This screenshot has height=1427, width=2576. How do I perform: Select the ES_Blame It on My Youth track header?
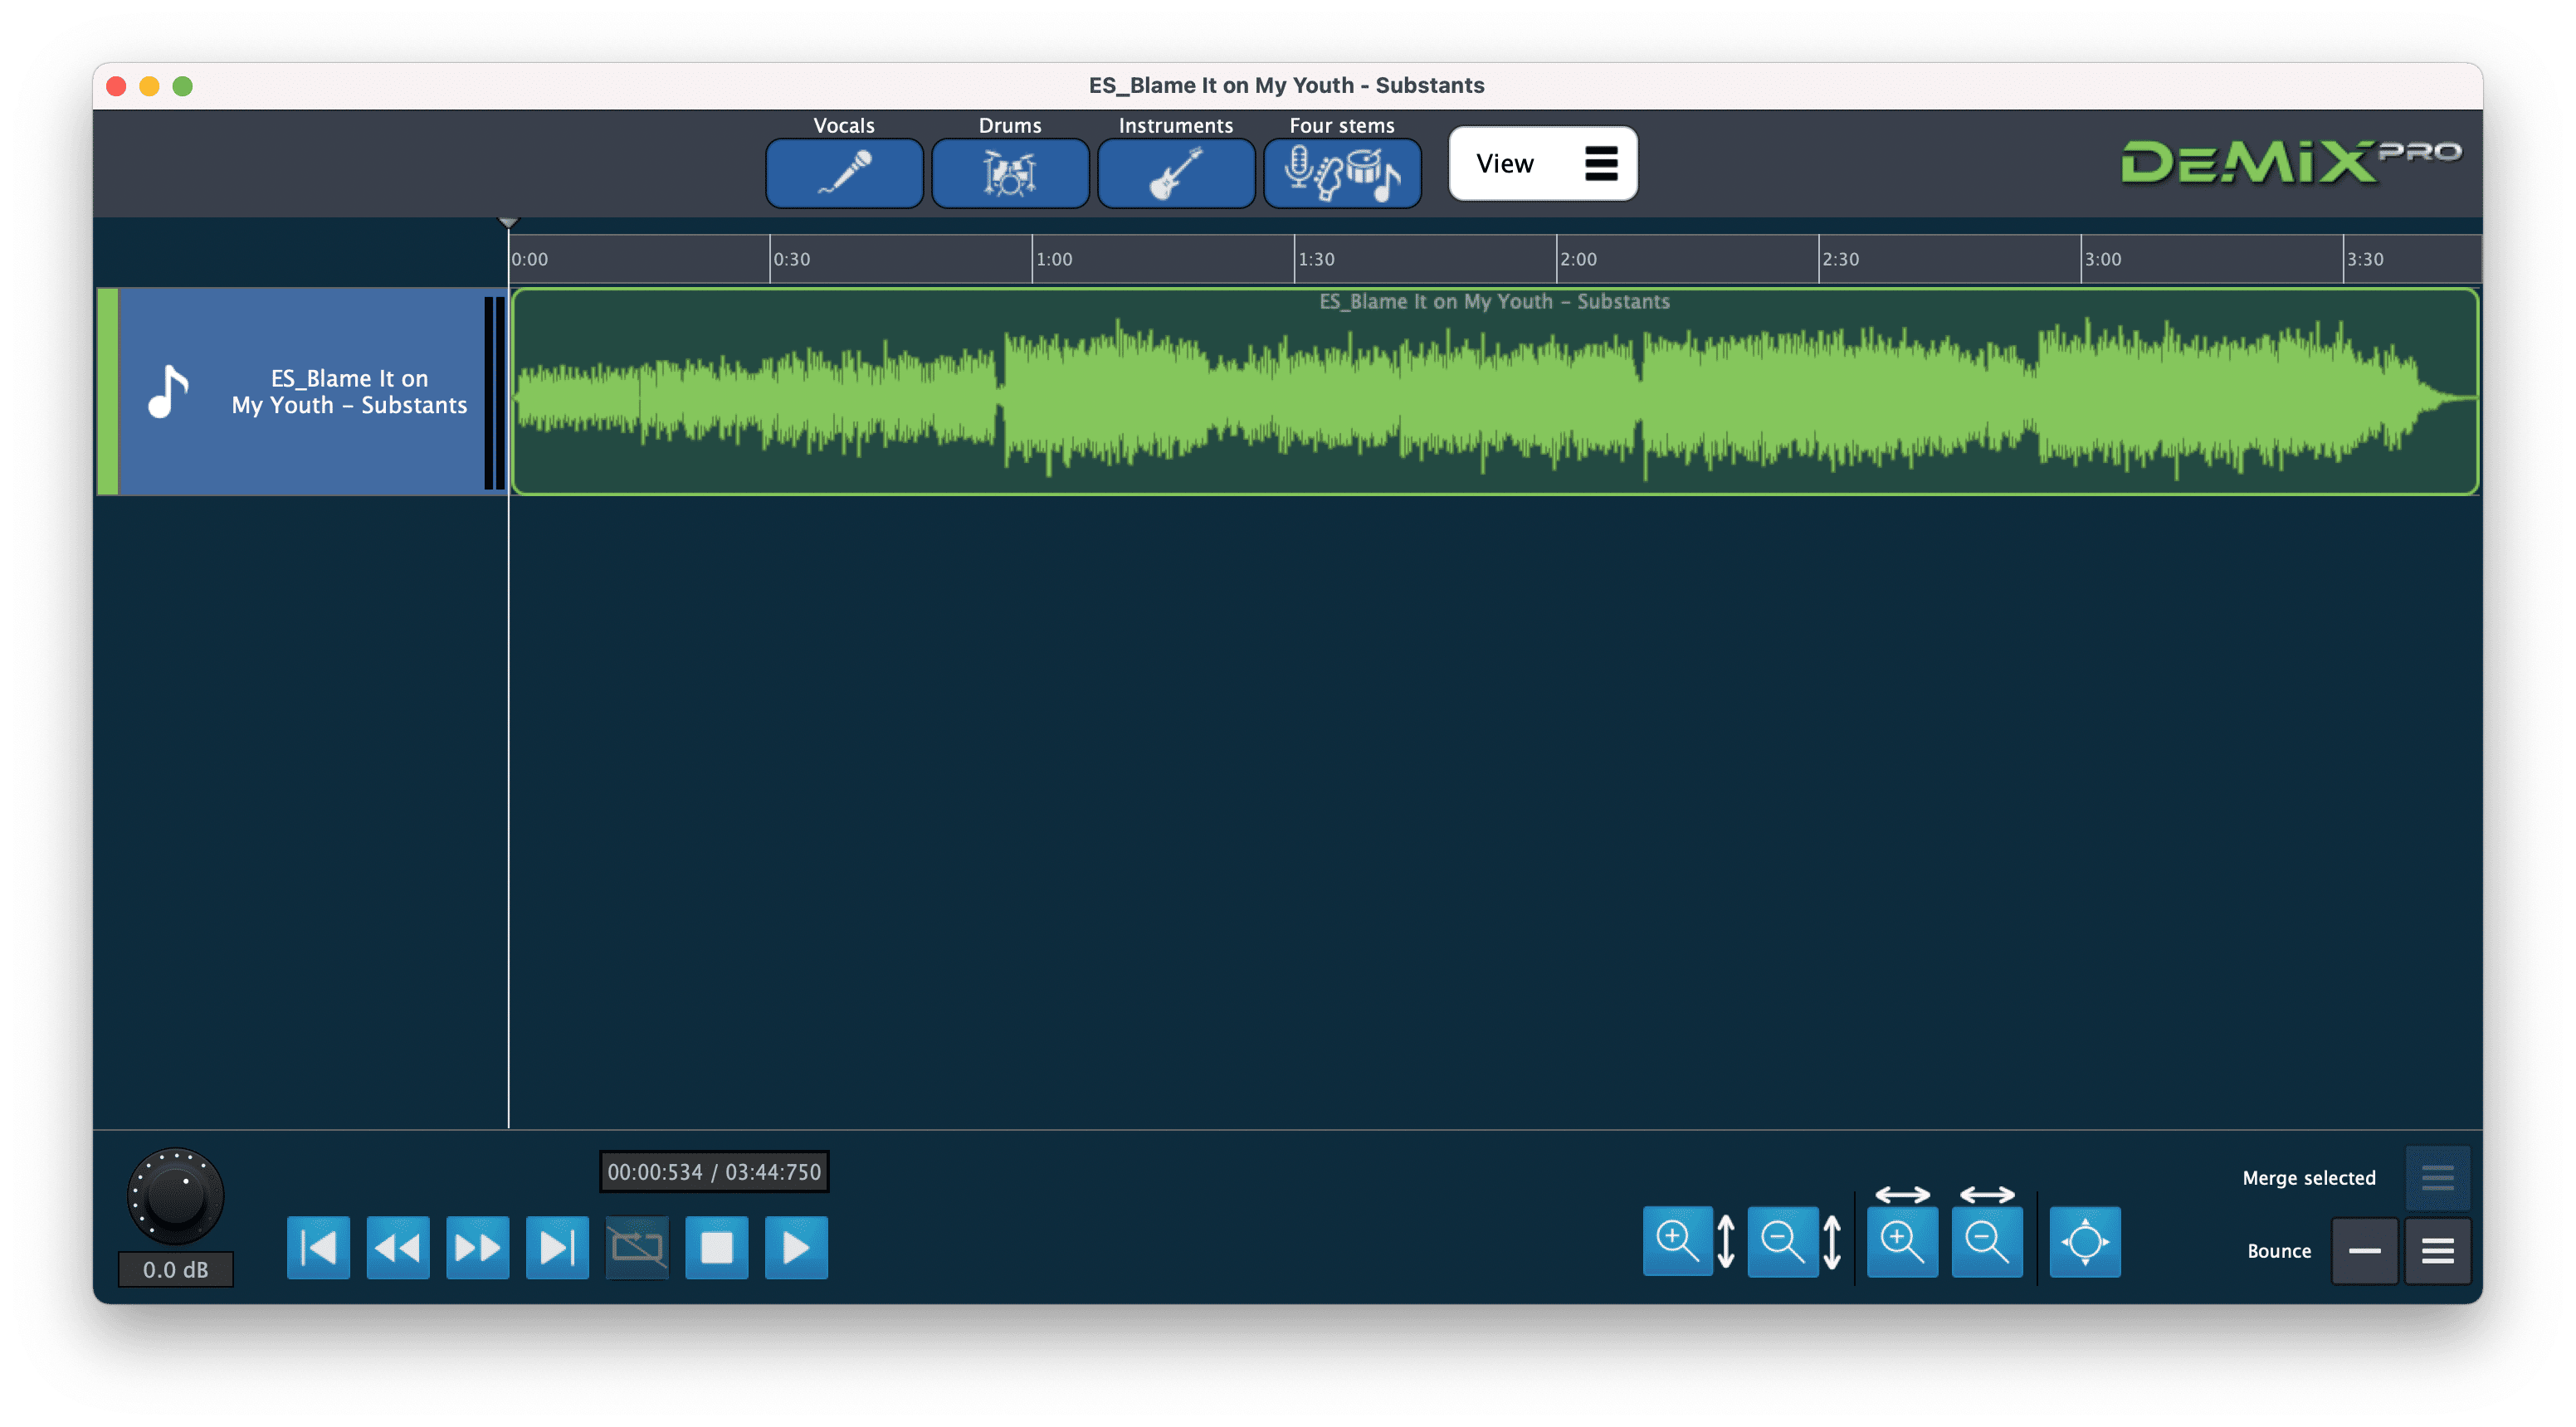coord(301,391)
